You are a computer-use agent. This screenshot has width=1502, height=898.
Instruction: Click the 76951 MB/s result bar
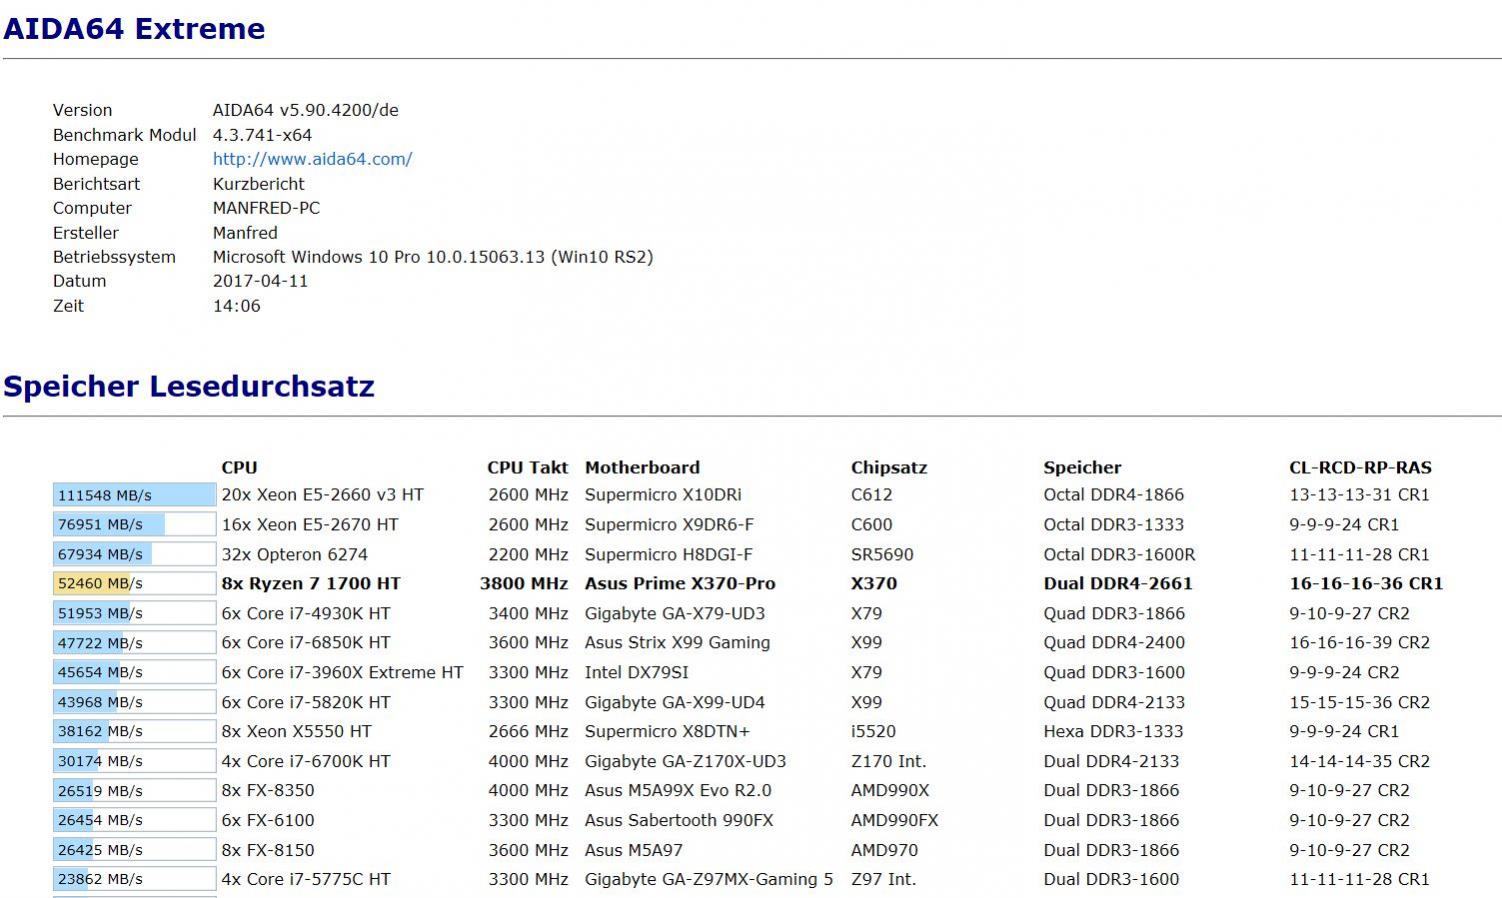[x=134, y=524]
